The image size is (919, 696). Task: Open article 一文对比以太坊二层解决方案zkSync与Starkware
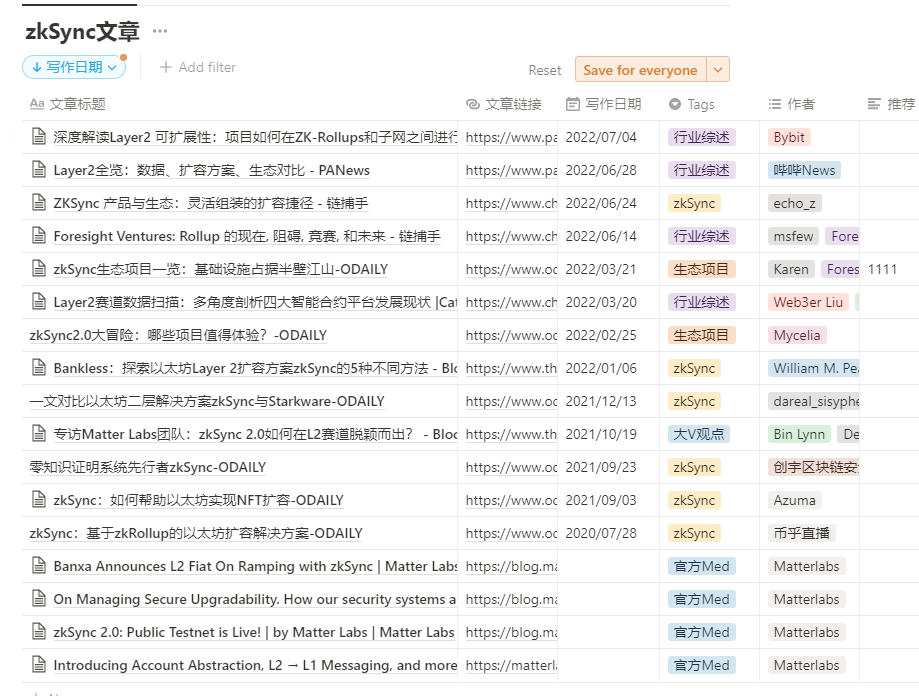207,401
